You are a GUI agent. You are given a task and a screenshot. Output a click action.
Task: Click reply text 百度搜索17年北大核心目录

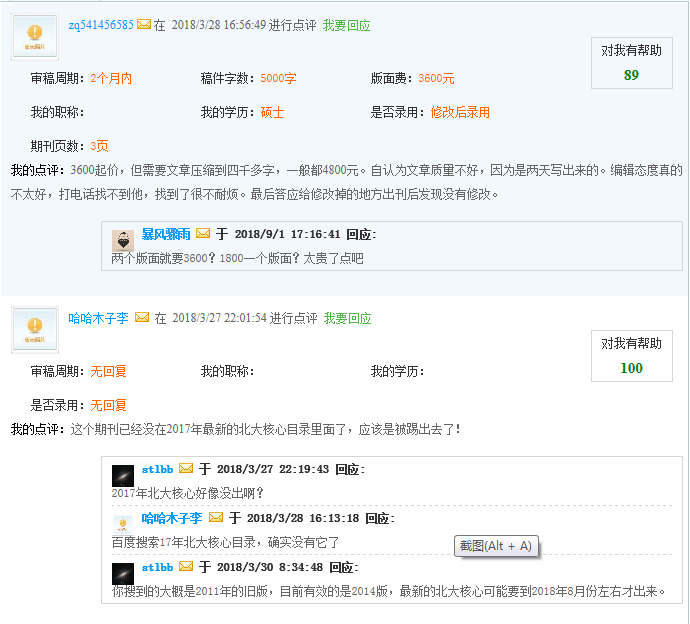pos(184,542)
